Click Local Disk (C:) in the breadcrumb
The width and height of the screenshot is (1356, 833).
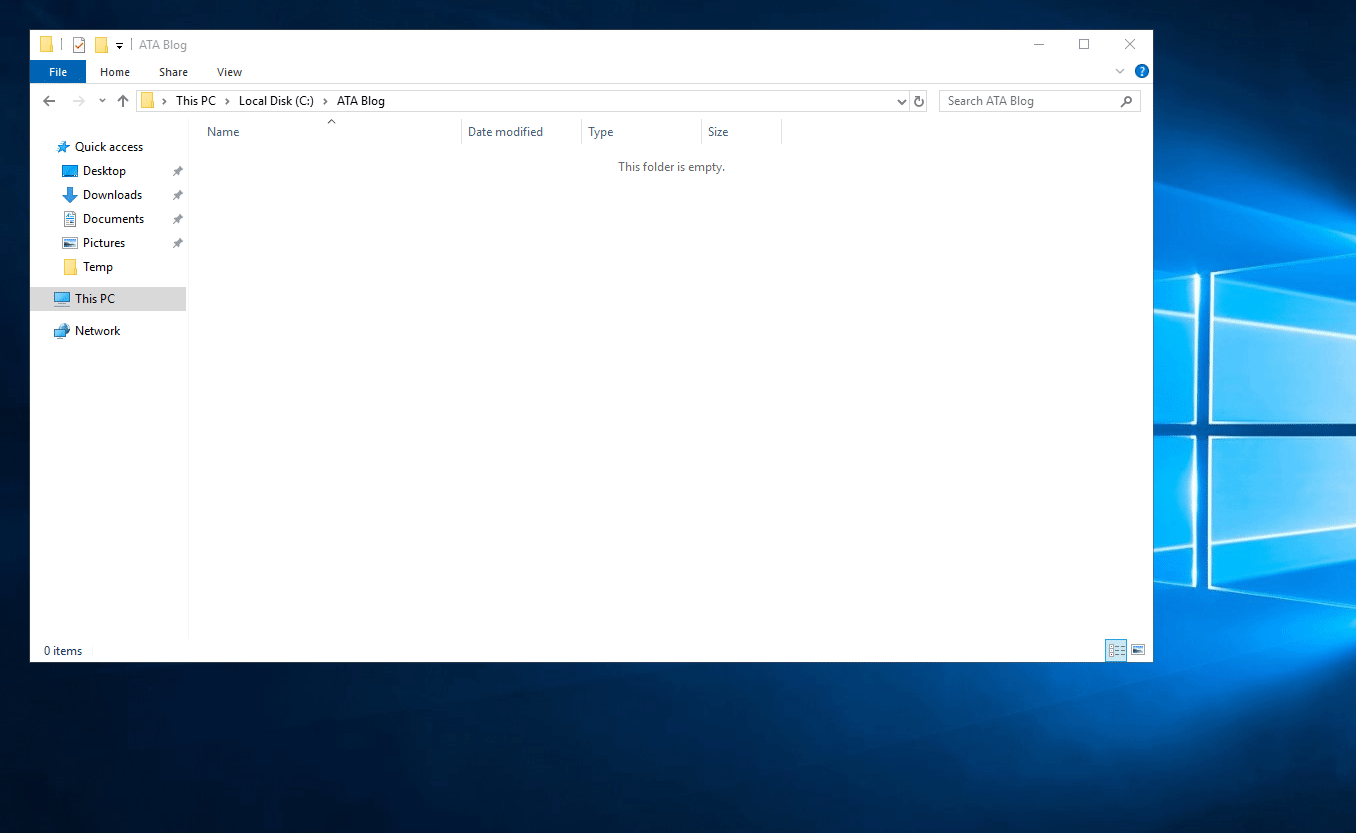point(276,100)
